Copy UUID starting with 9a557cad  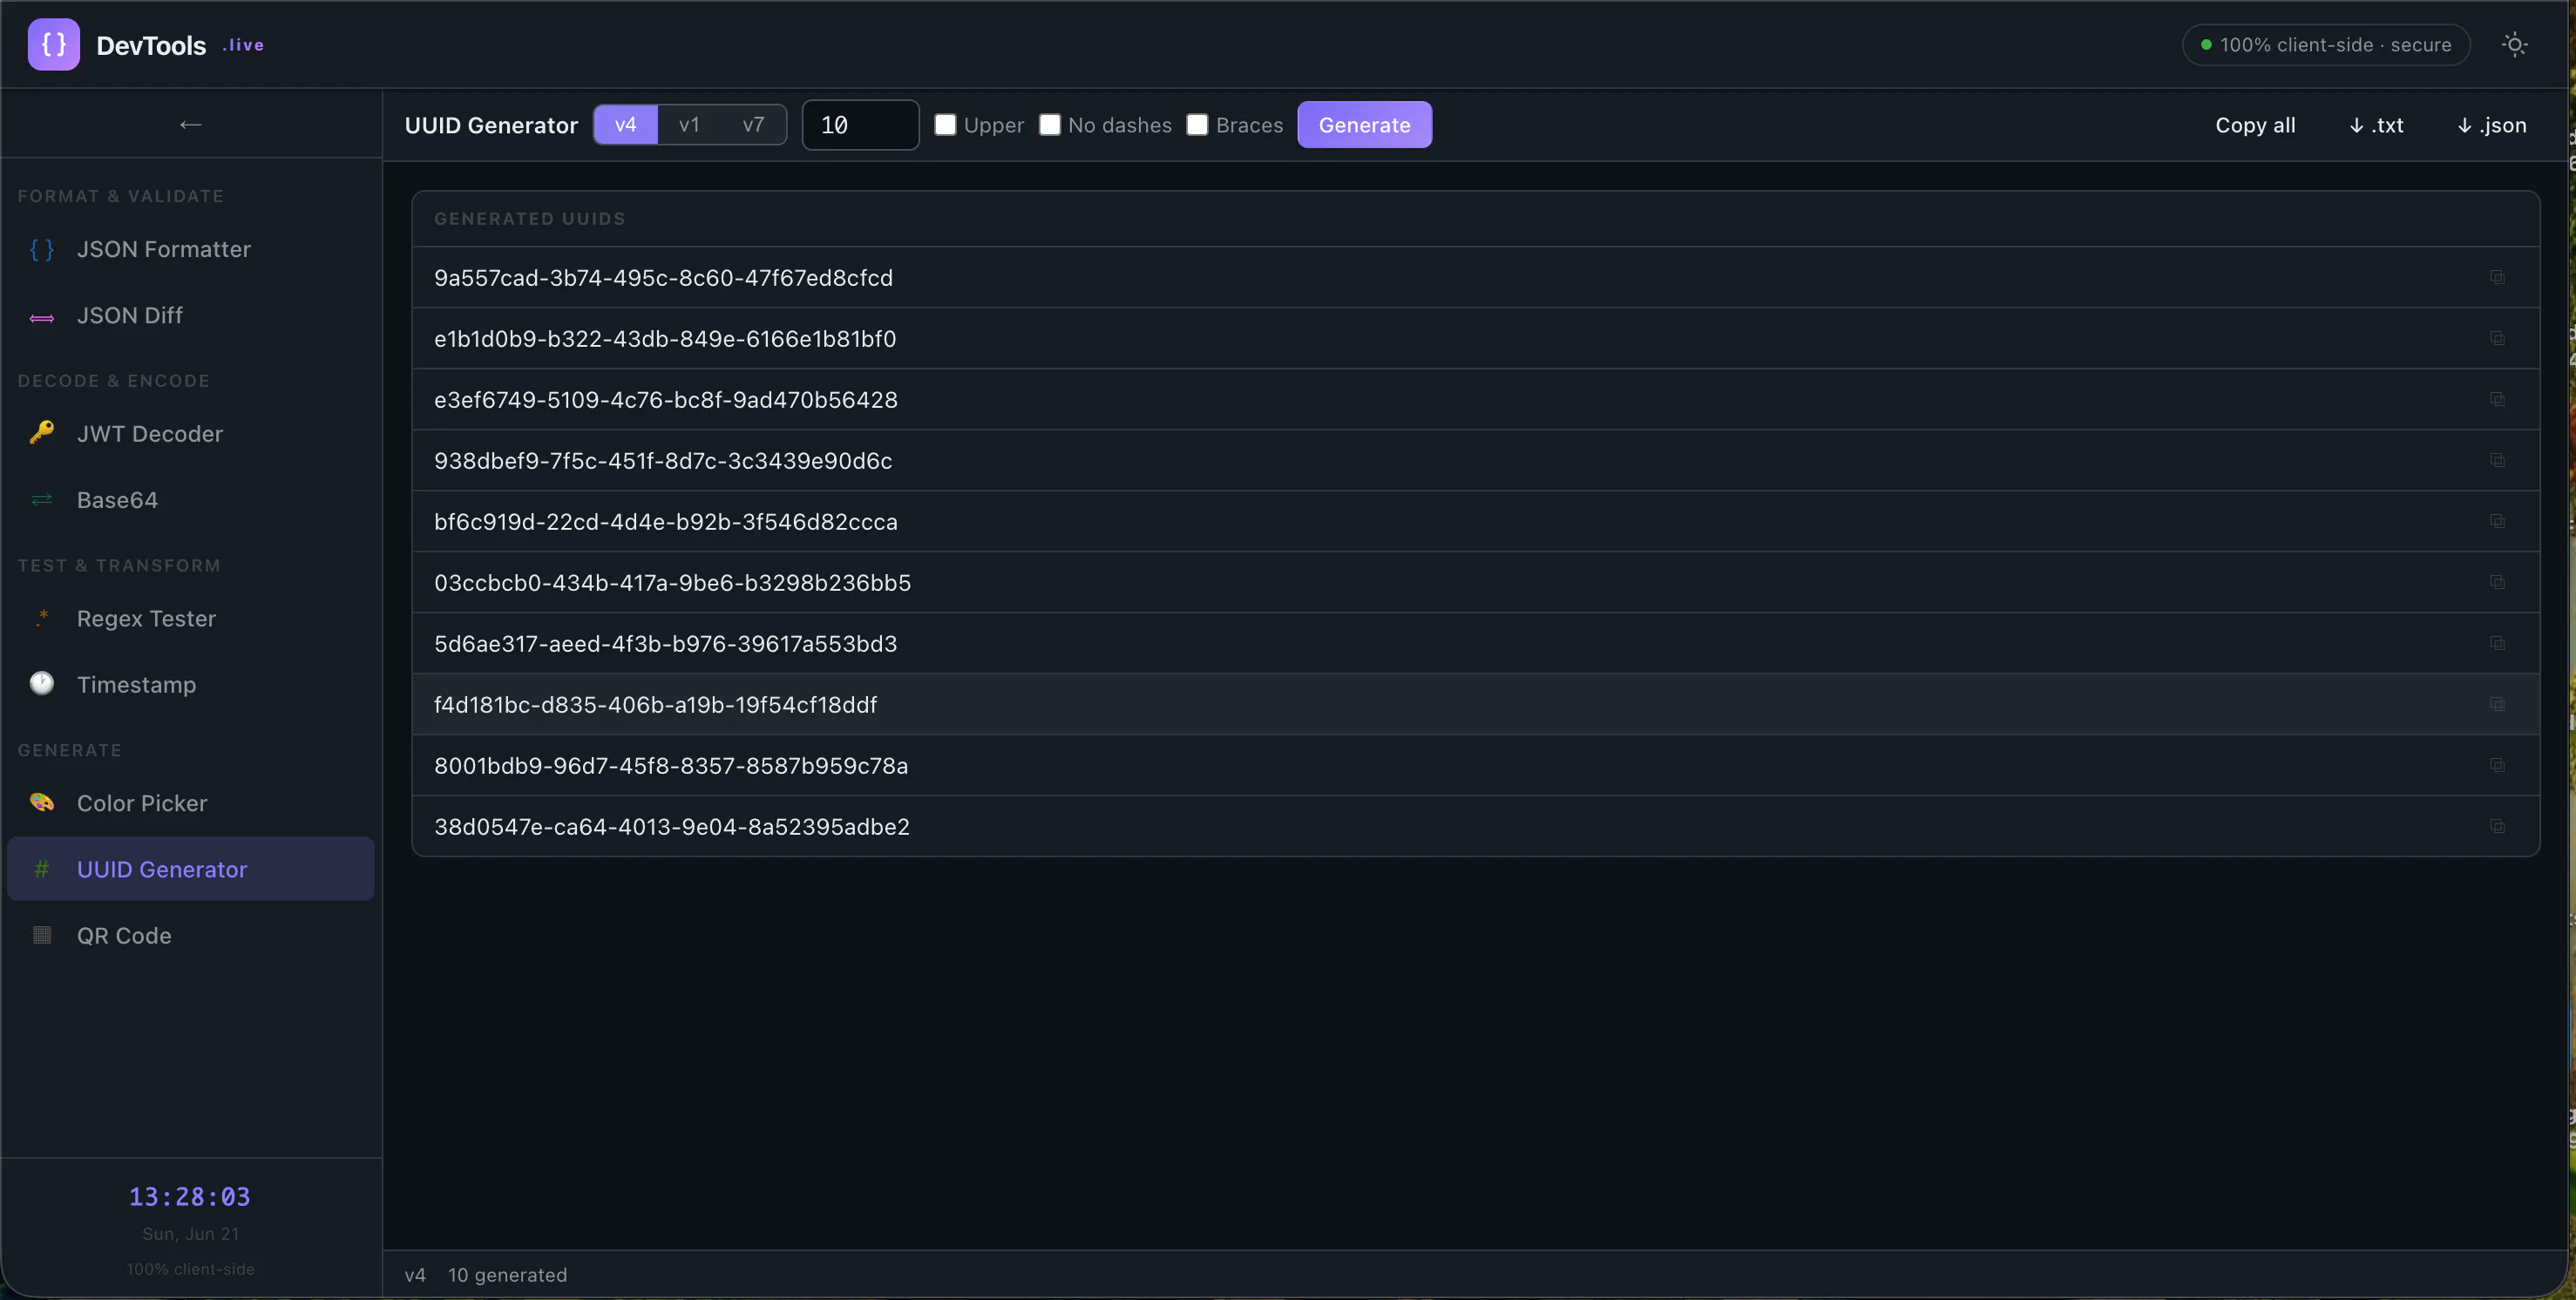pyautogui.click(x=2496, y=277)
